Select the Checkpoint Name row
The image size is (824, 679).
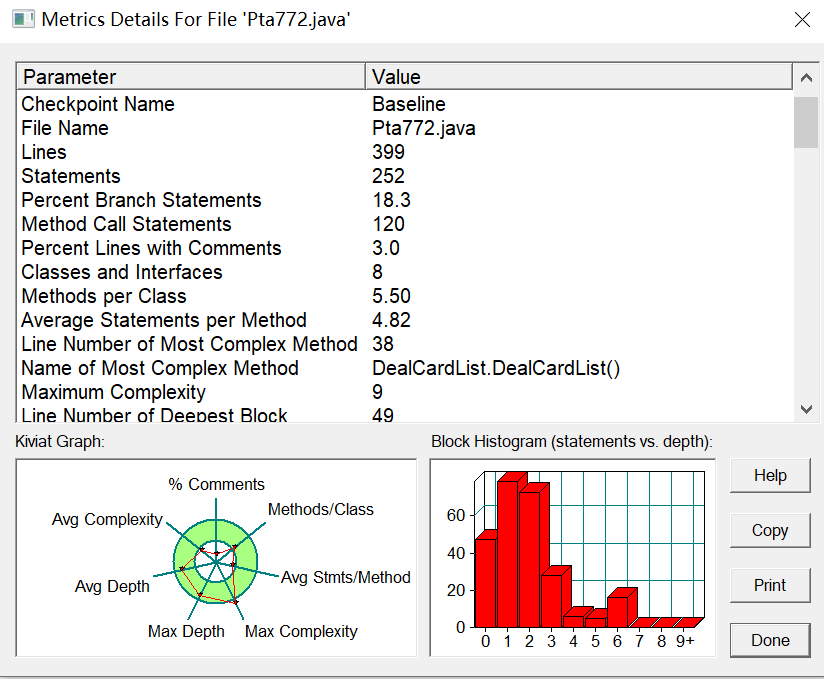click(x=405, y=104)
